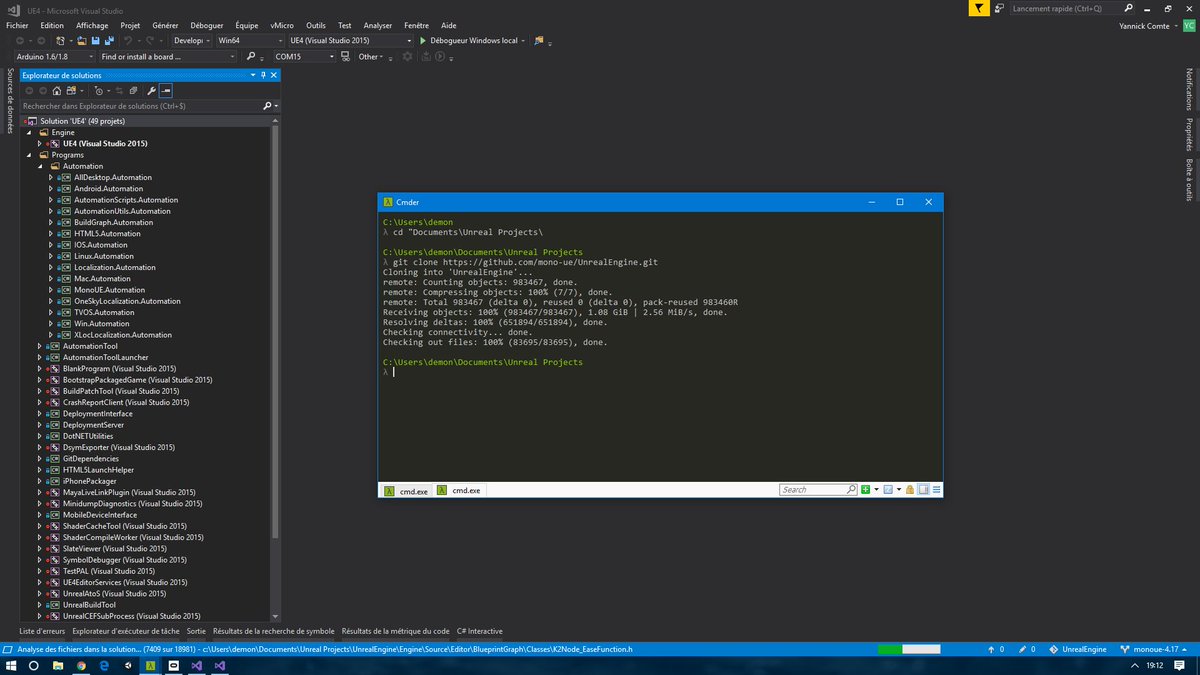
Task: Click green new console plus icon in Cmder
Action: point(865,490)
